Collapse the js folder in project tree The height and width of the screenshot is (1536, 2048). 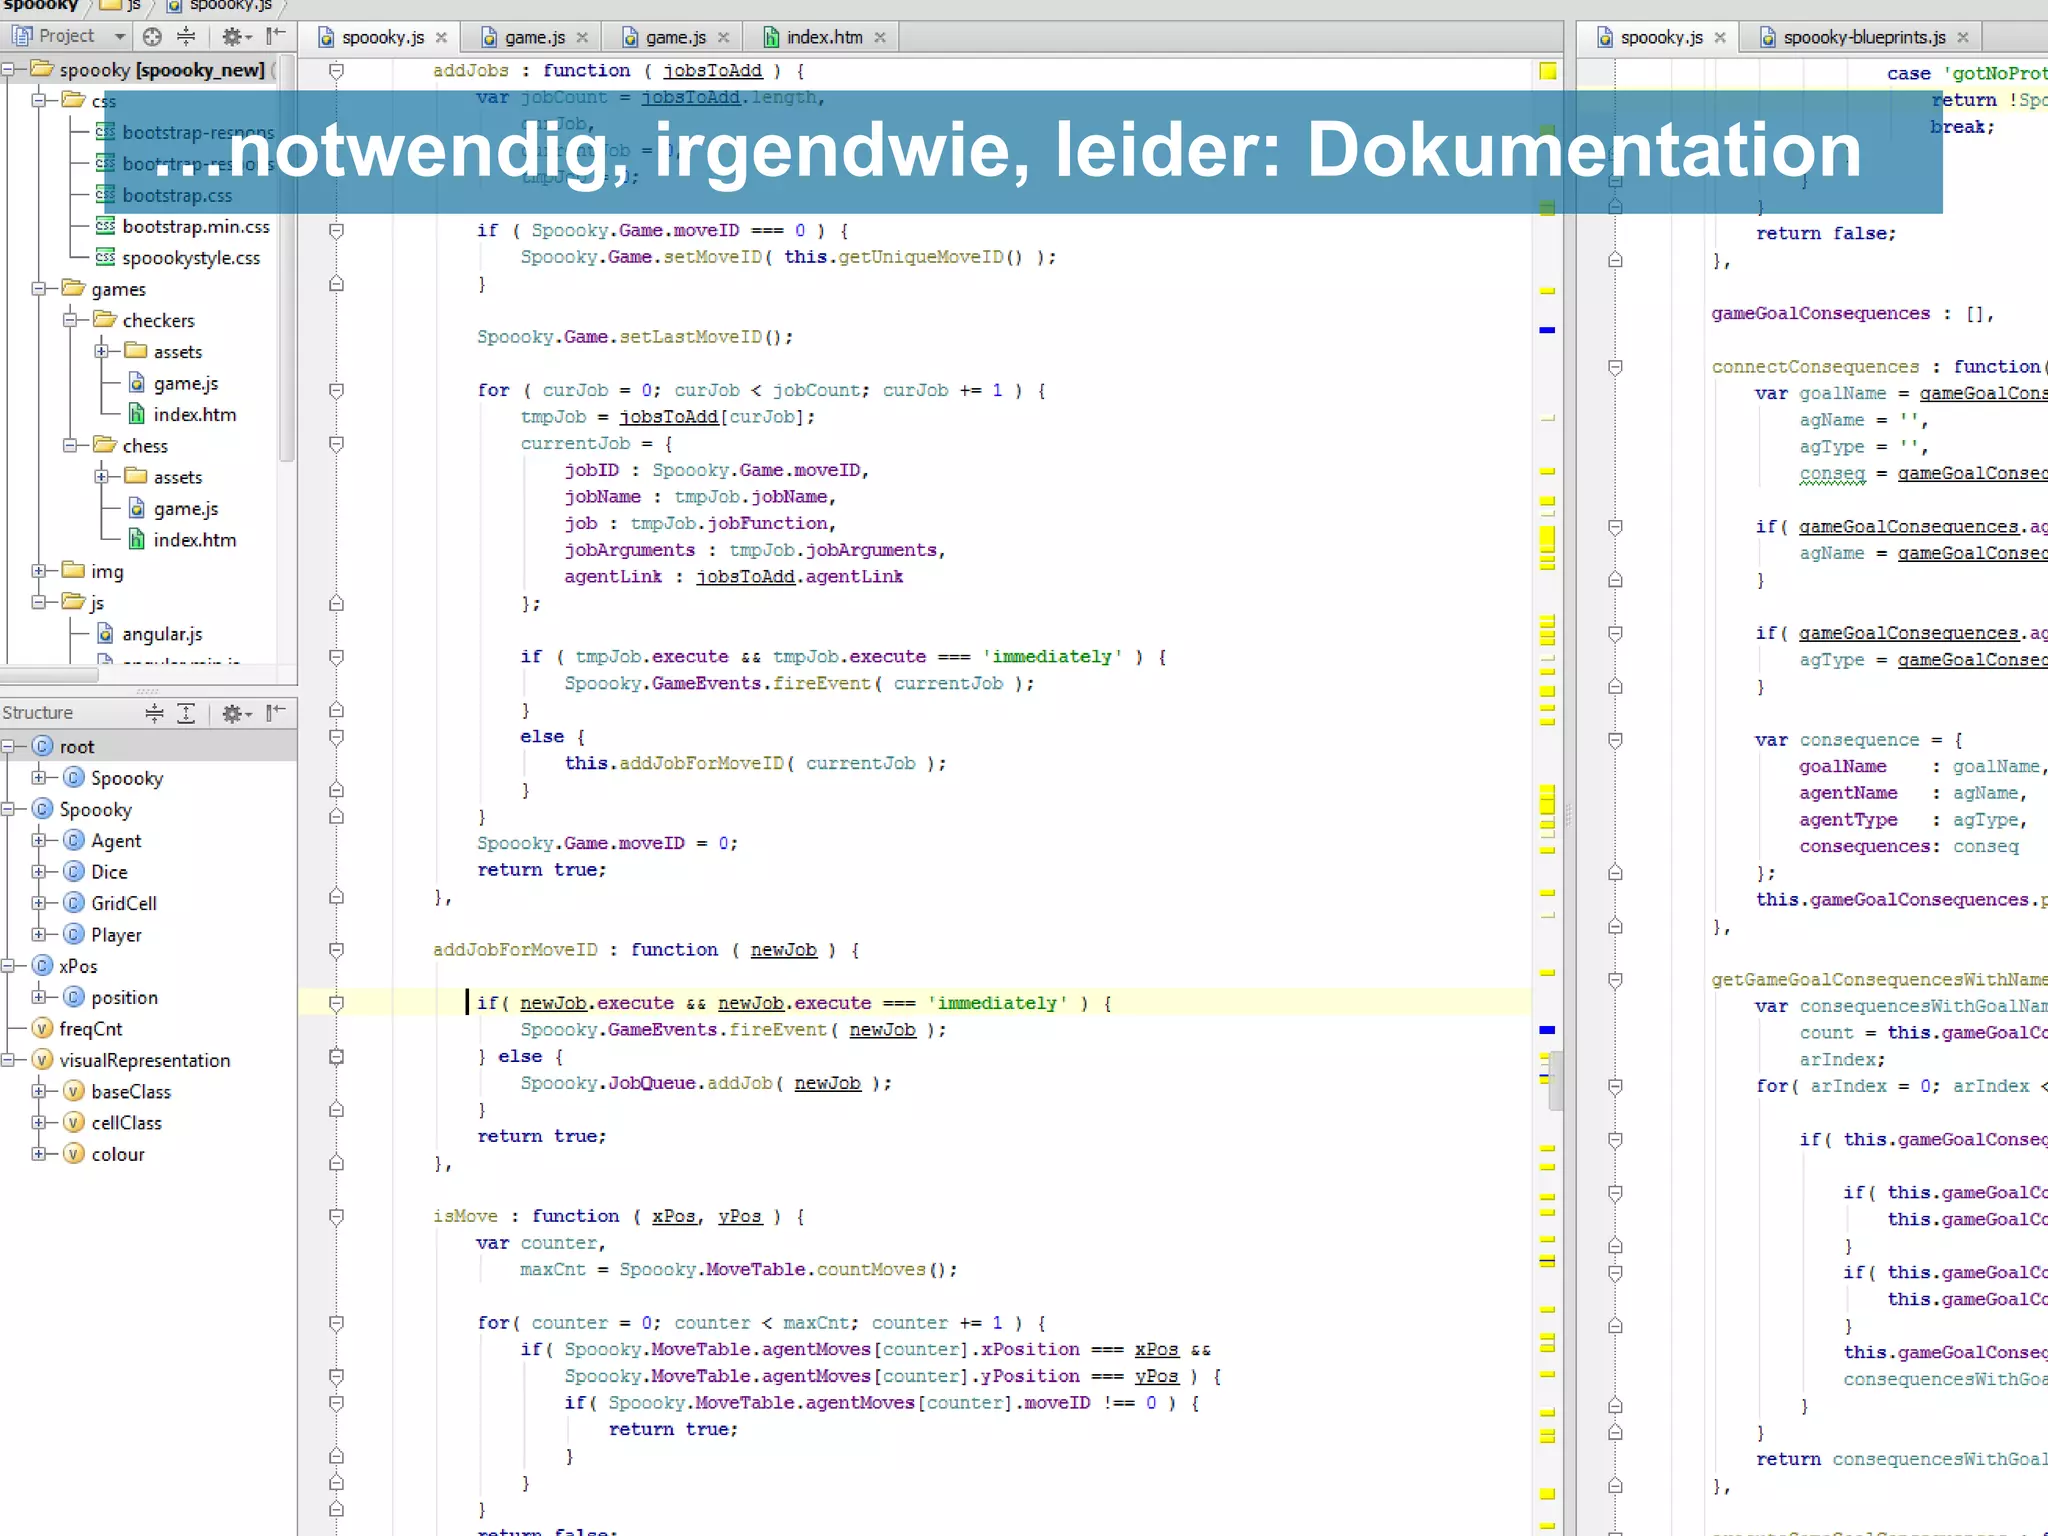coord(39,602)
